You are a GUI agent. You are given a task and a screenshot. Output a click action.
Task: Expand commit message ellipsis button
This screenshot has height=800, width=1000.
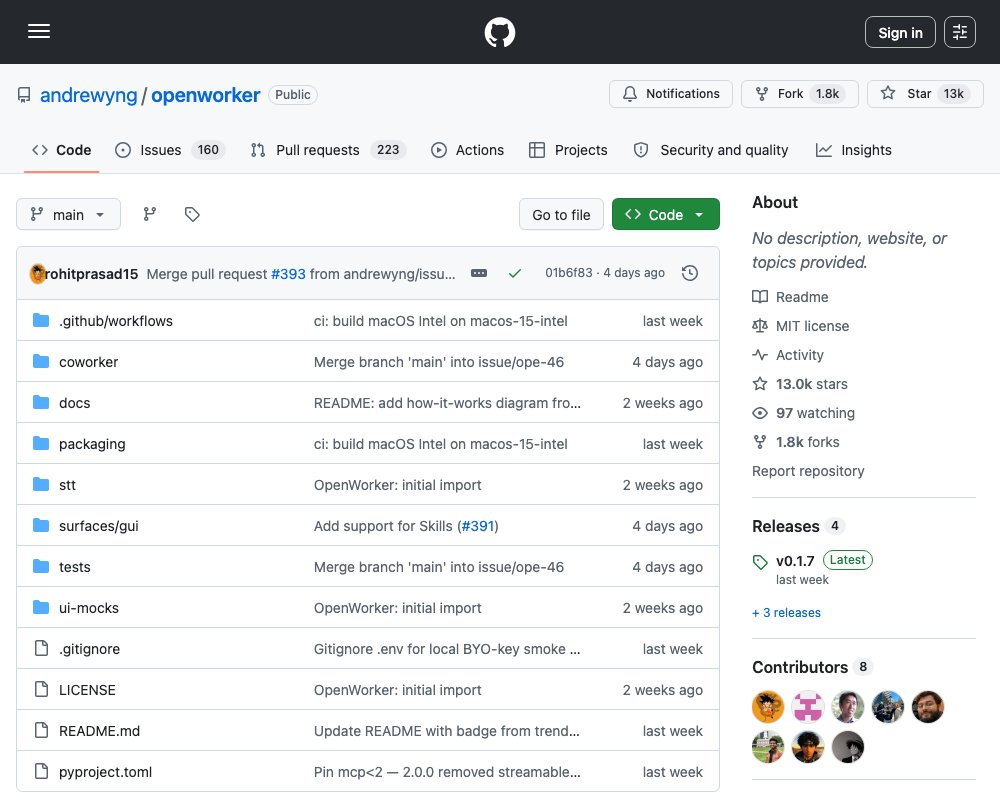tap(479, 274)
